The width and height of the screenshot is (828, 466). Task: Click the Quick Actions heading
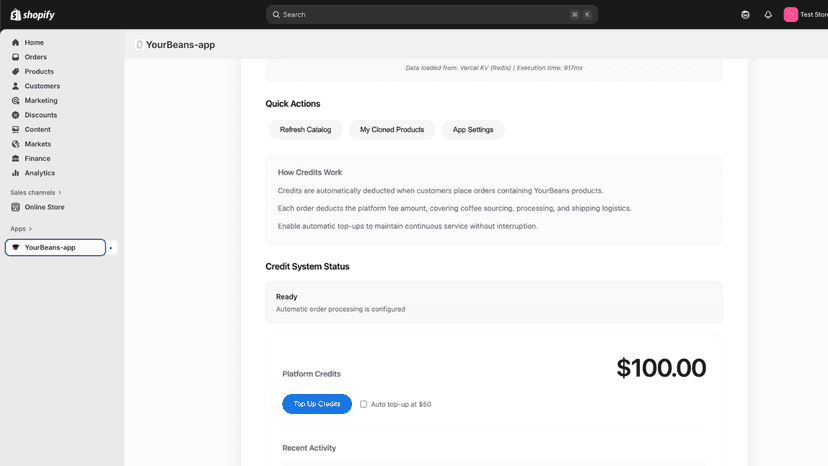point(293,104)
